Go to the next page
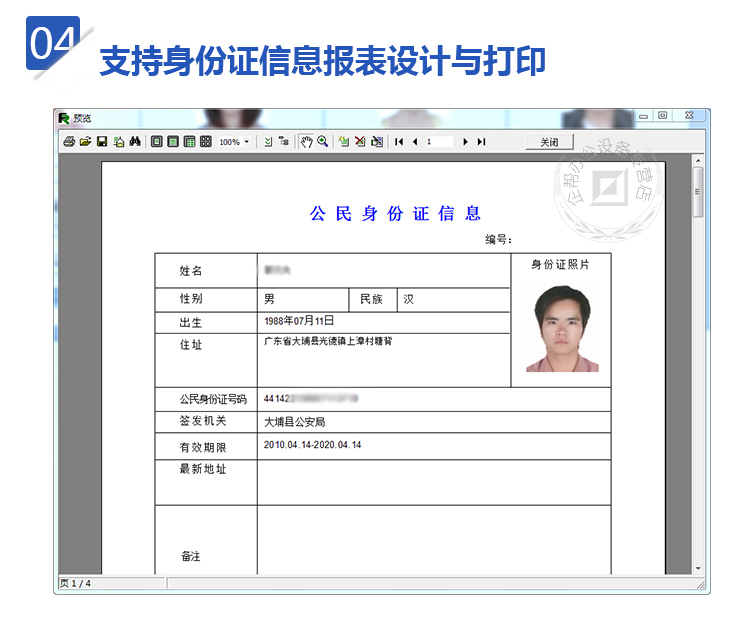The height and width of the screenshot is (626, 750). point(465,142)
